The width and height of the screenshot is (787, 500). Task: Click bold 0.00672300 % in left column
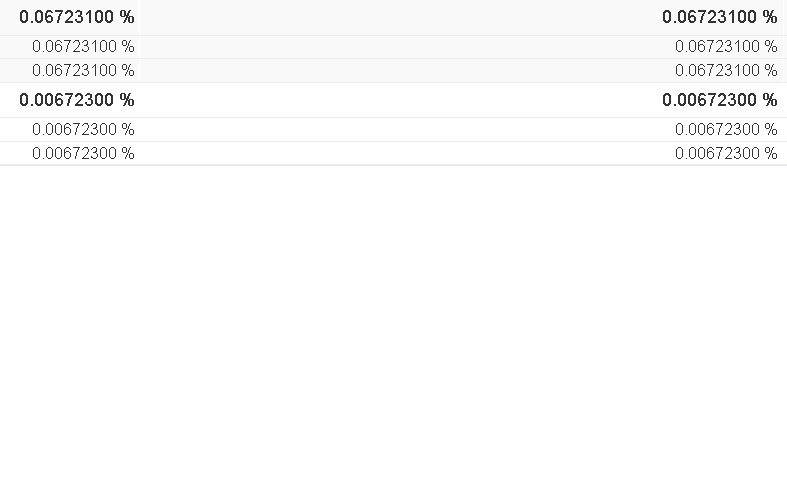77,100
